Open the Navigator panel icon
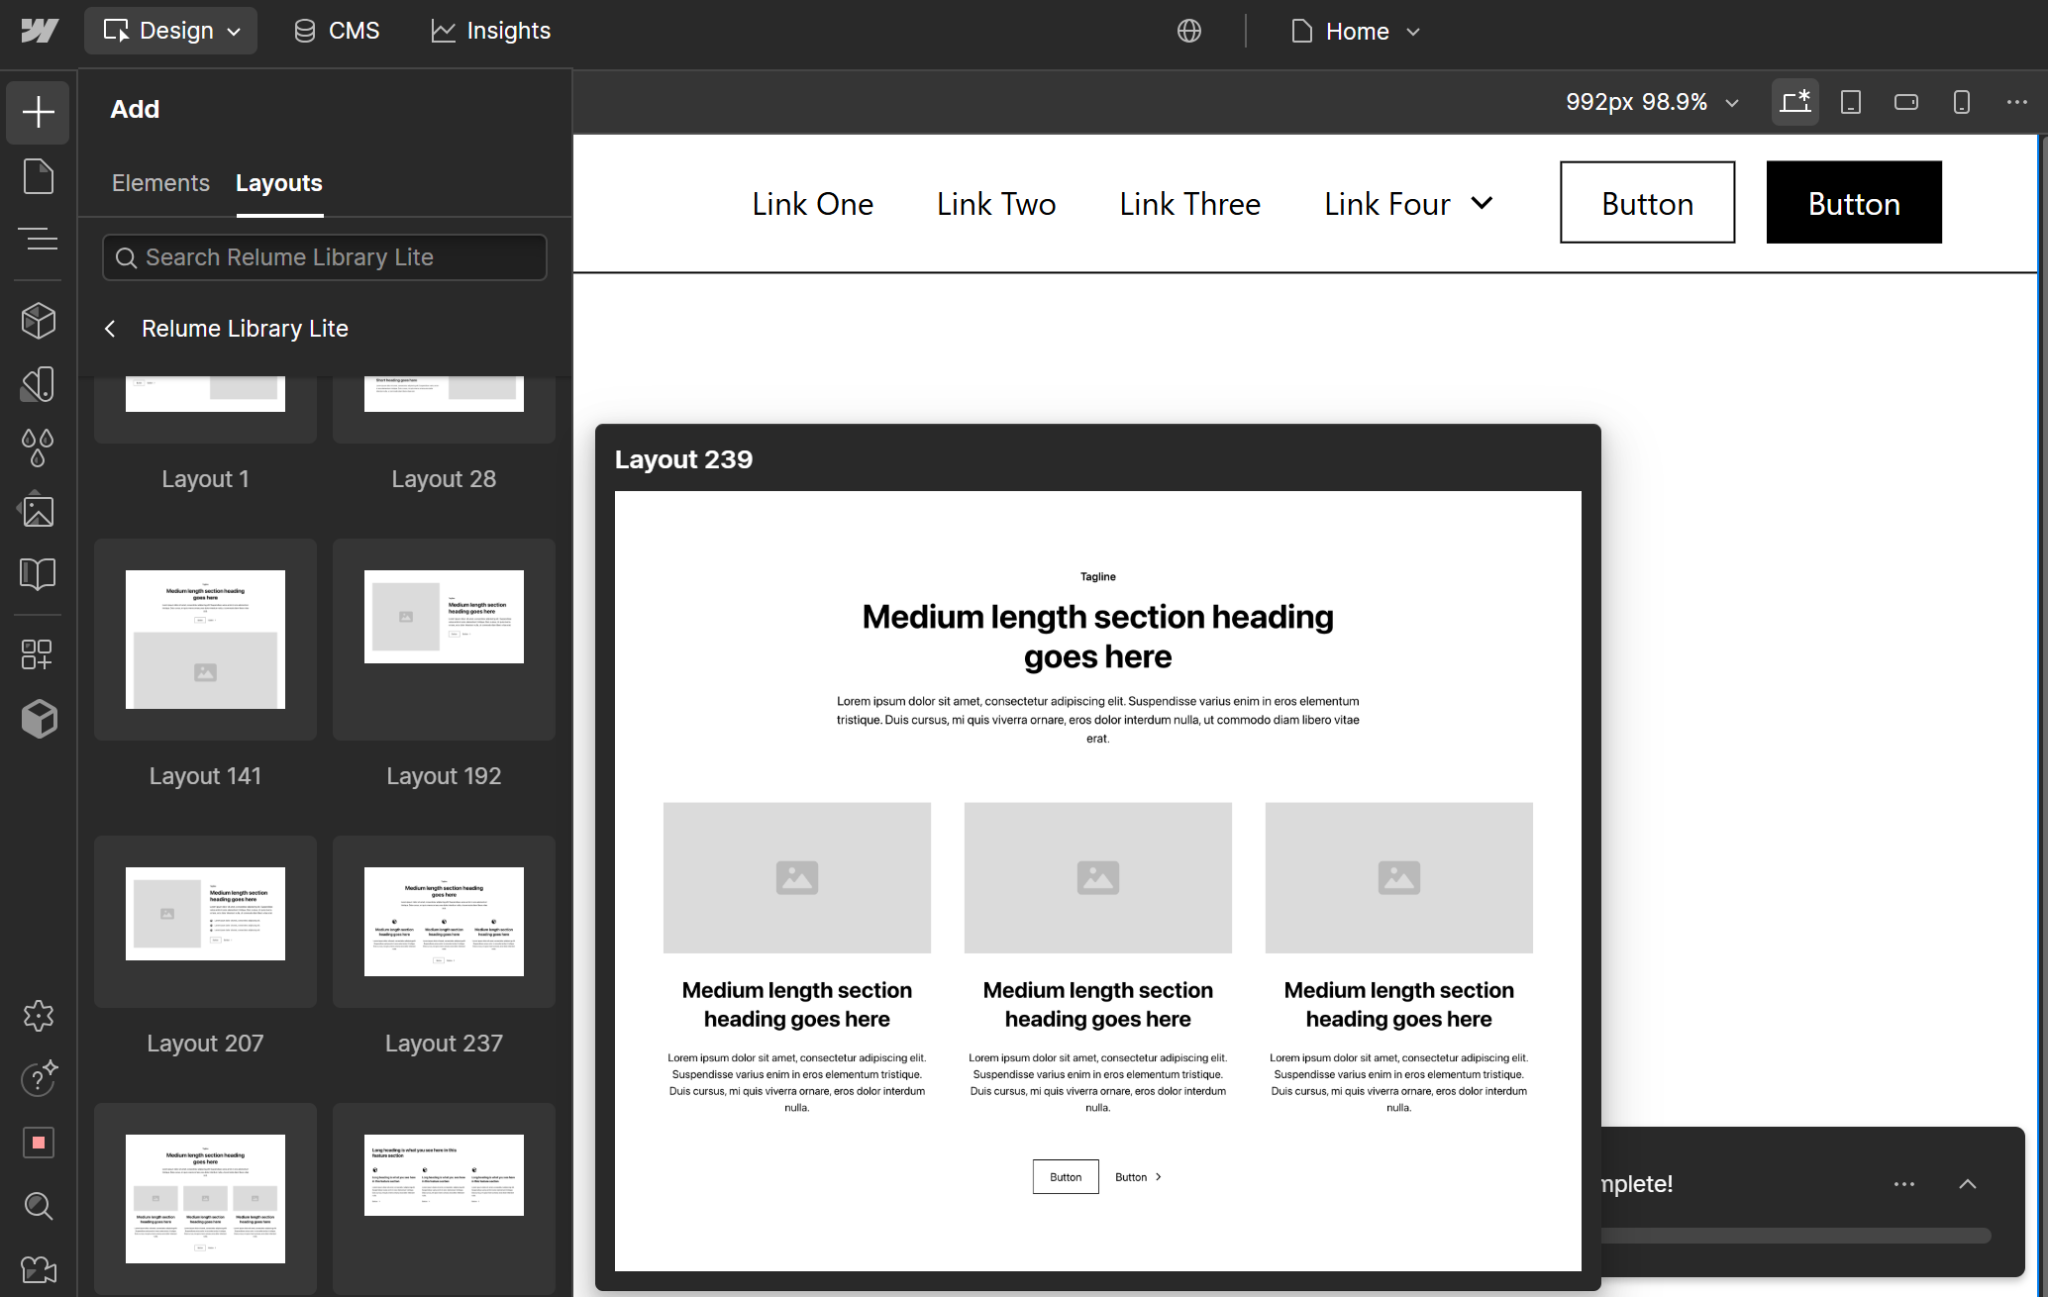 38,240
